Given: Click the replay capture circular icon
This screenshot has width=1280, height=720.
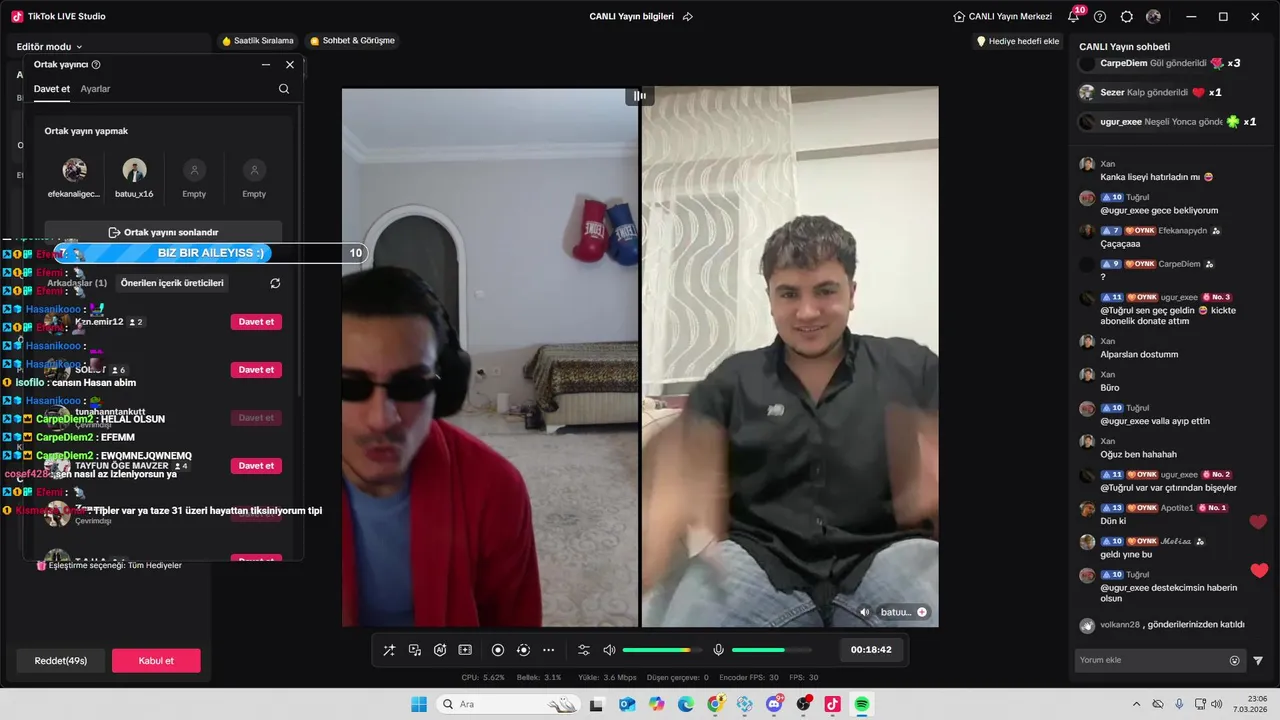Looking at the screenshot, I should pos(523,650).
